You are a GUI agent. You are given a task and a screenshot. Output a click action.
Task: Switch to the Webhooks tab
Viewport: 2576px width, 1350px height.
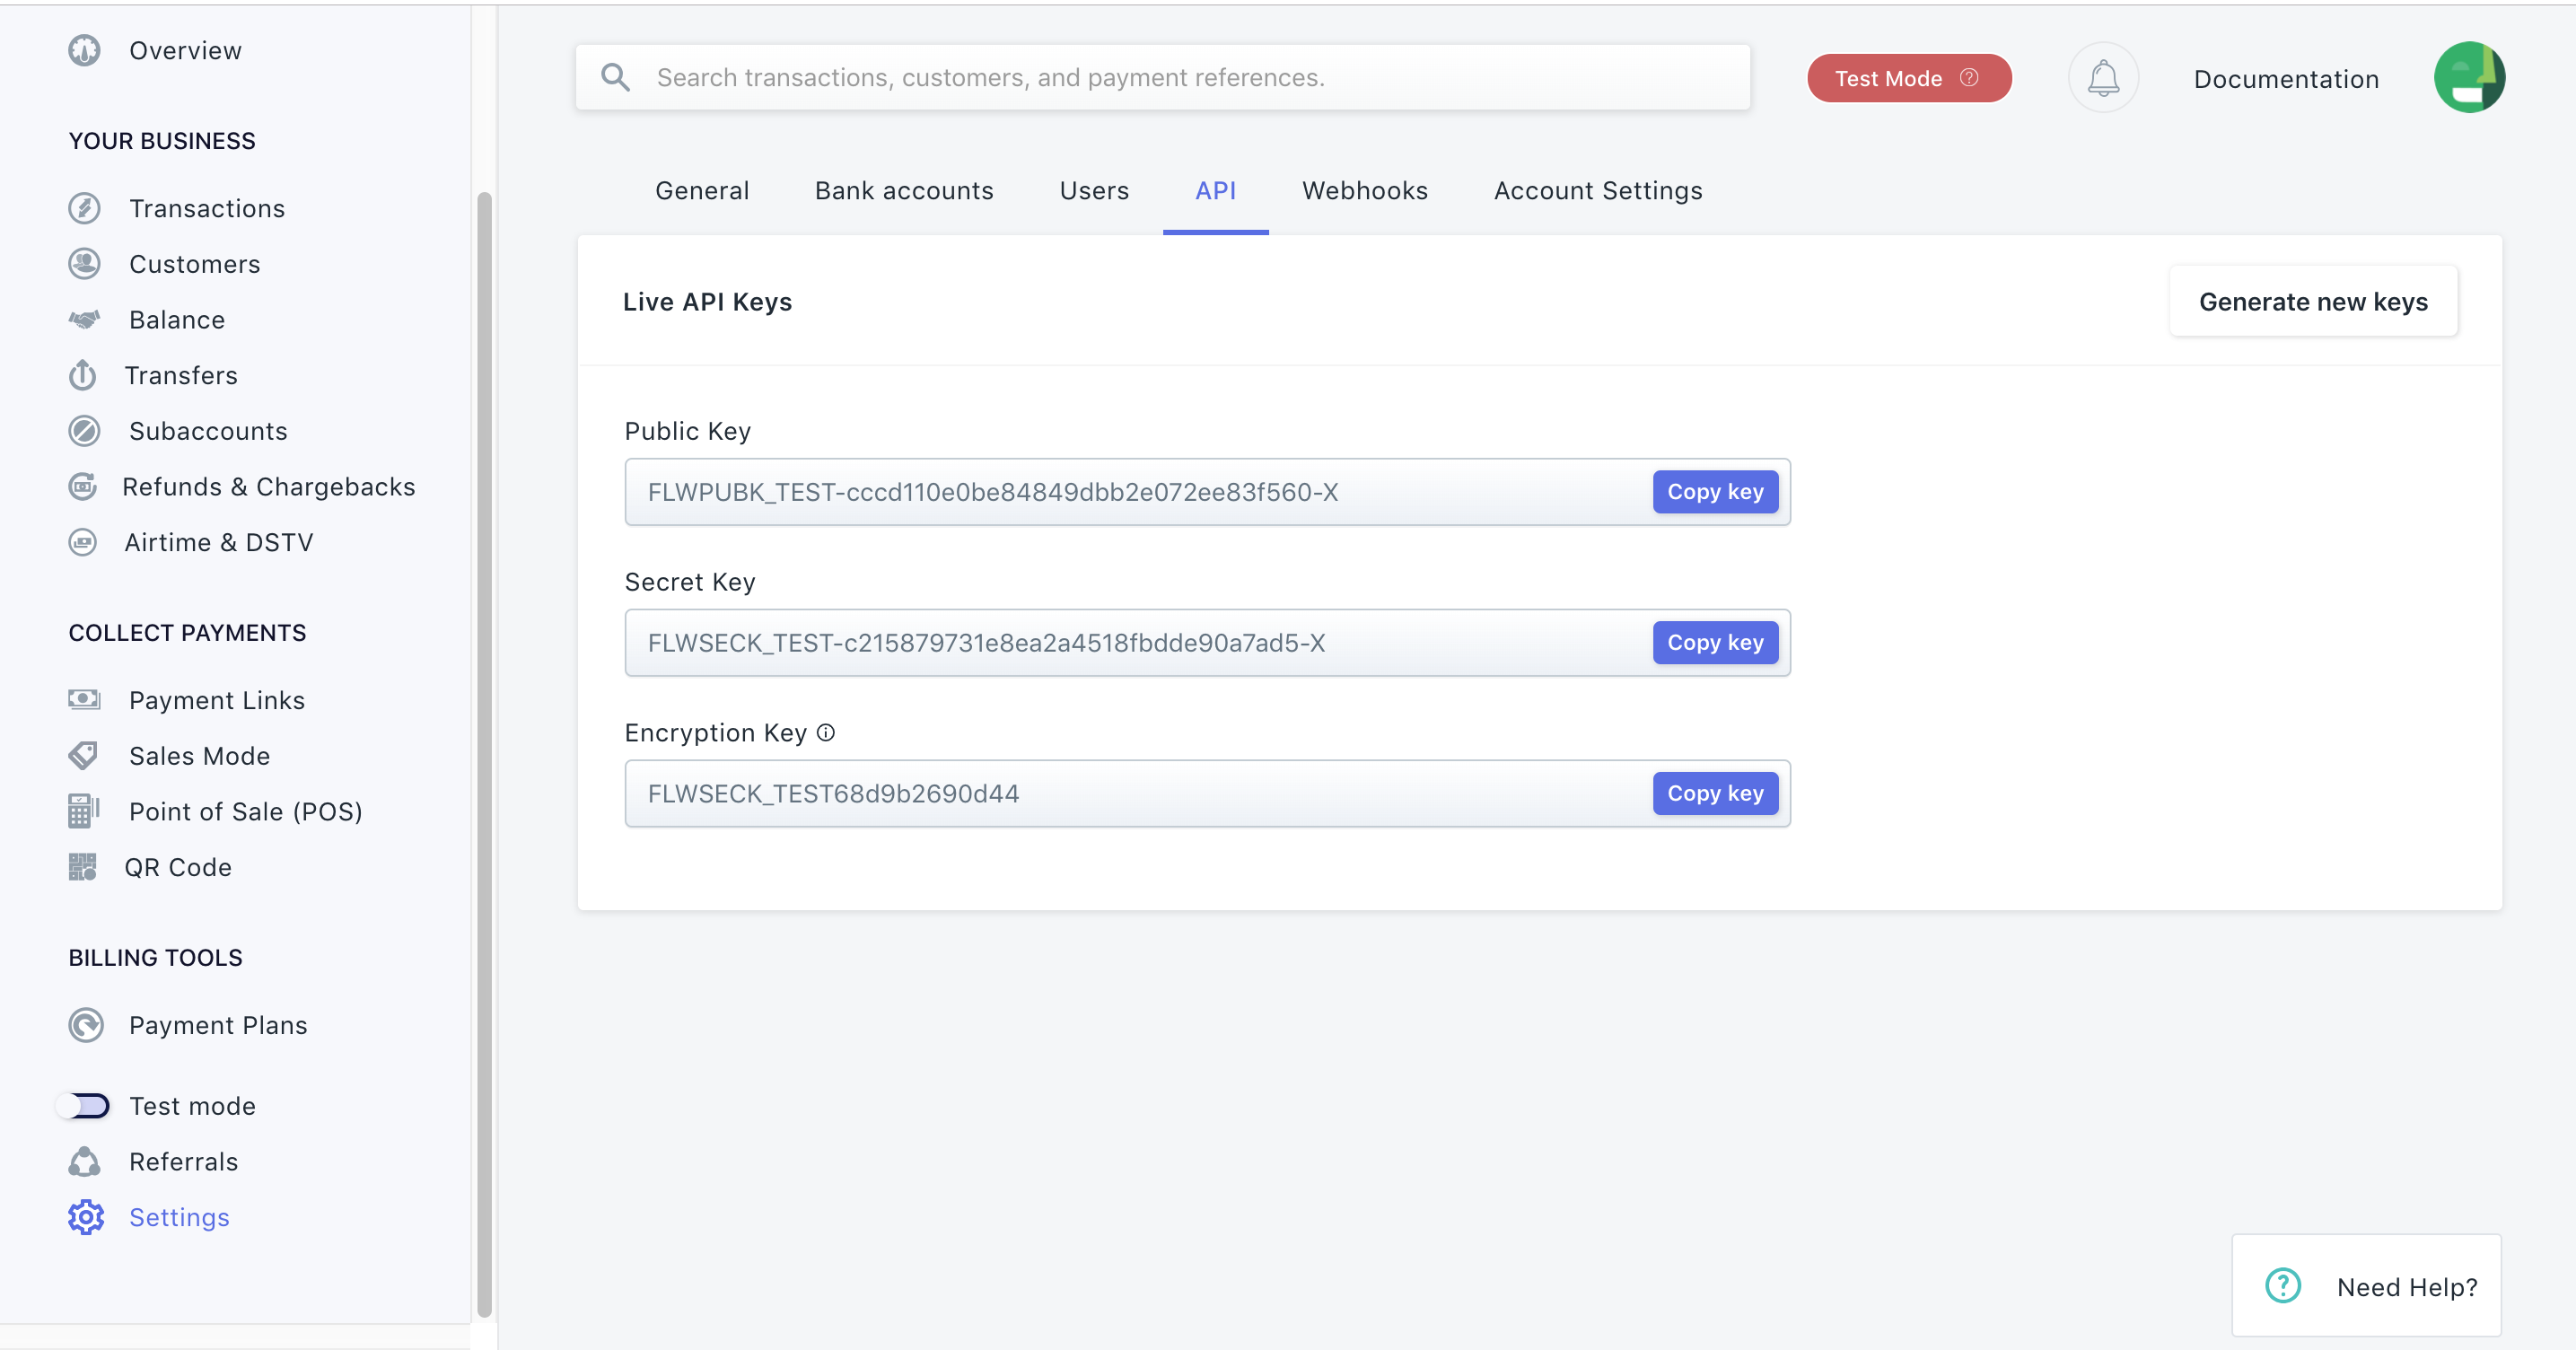[x=1365, y=190]
